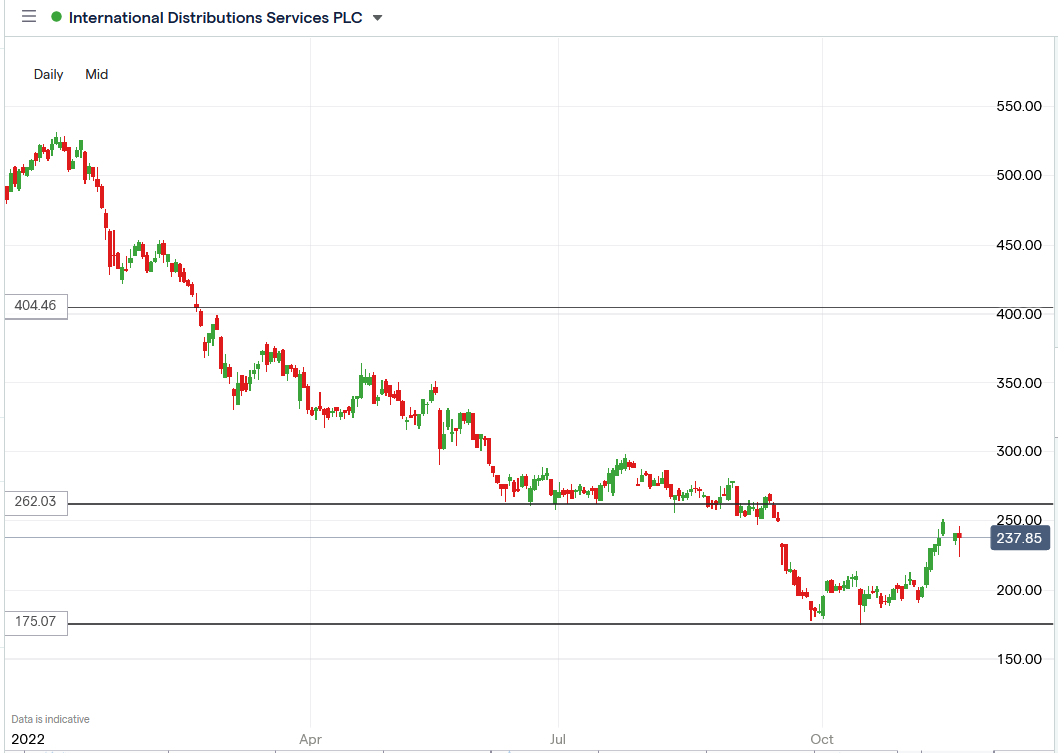Click the 2022 year axis label
Screen dimensions: 1058x753
click(x=28, y=740)
